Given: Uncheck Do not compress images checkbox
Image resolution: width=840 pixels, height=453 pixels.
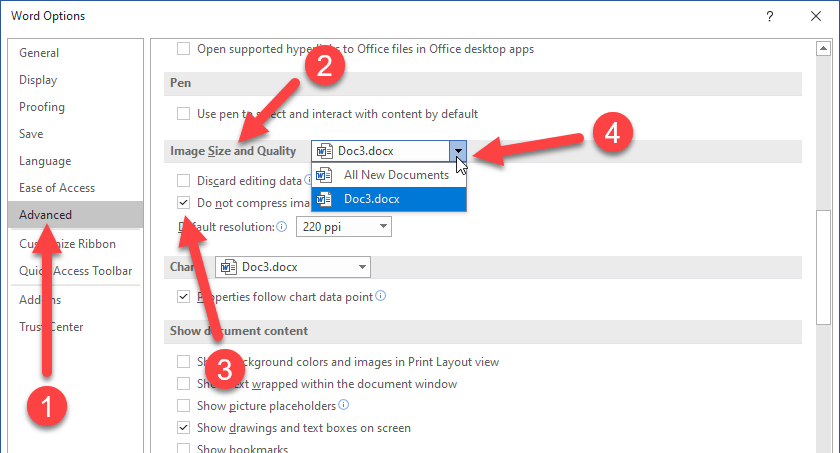Looking at the screenshot, I should coord(183,203).
